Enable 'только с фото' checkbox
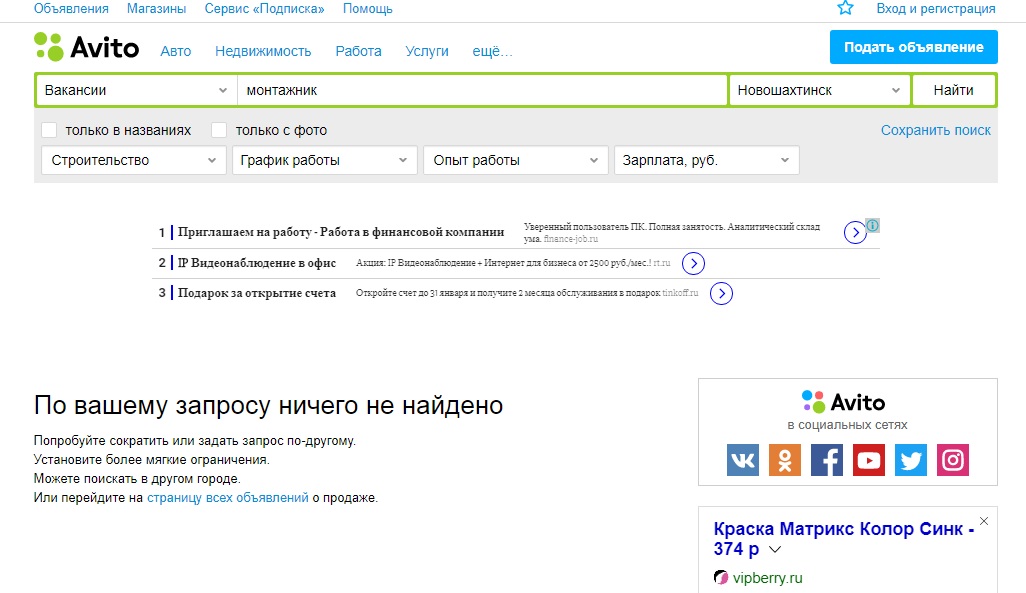This screenshot has width=1026, height=593. pos(219,130)
